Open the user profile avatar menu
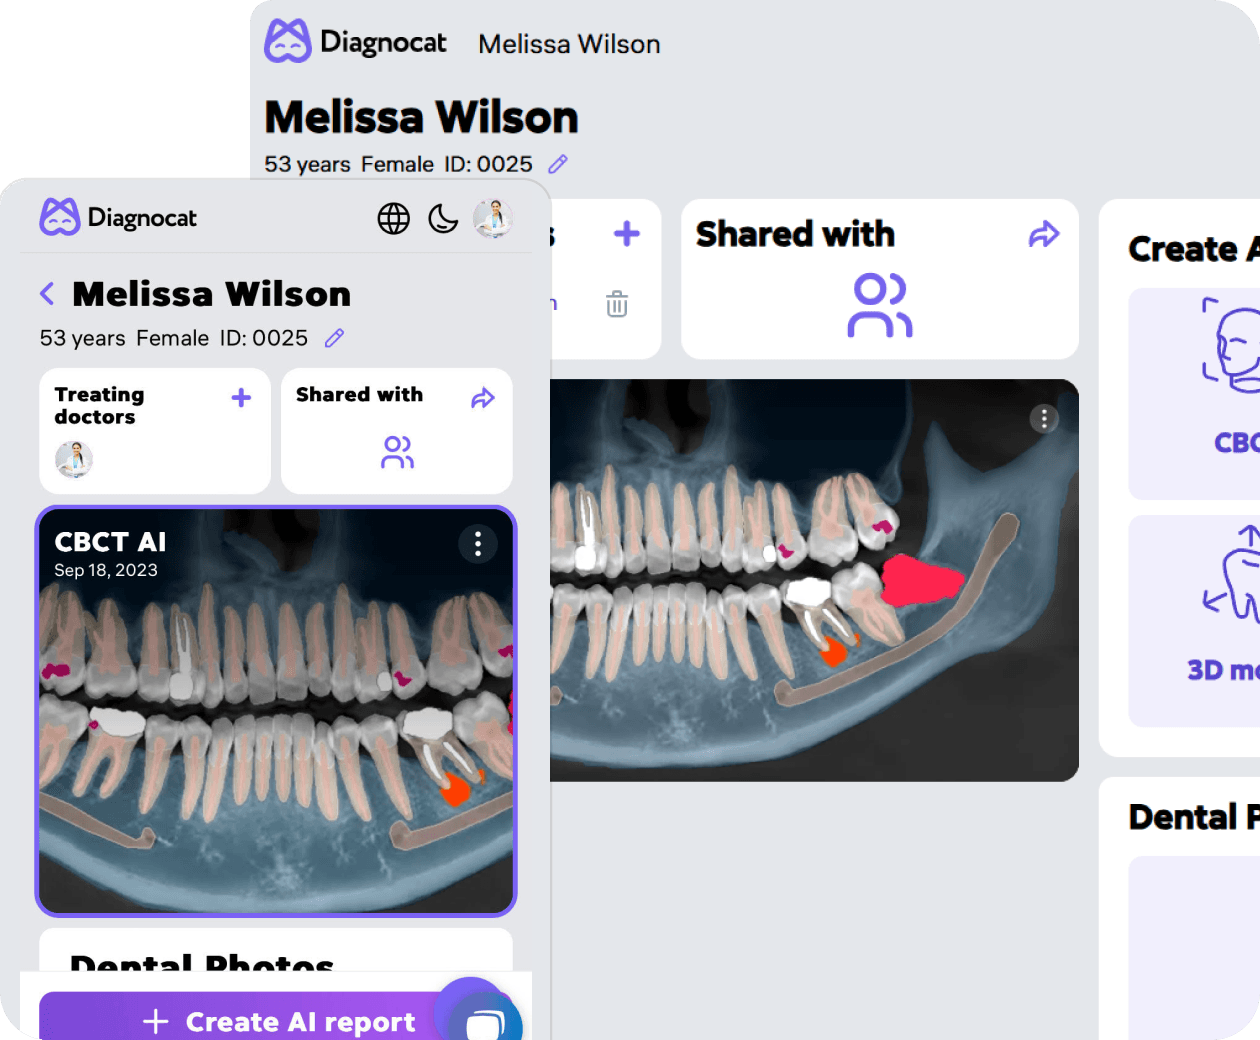This screenshot has height=1040, width=1260. (x=493, y=218)
